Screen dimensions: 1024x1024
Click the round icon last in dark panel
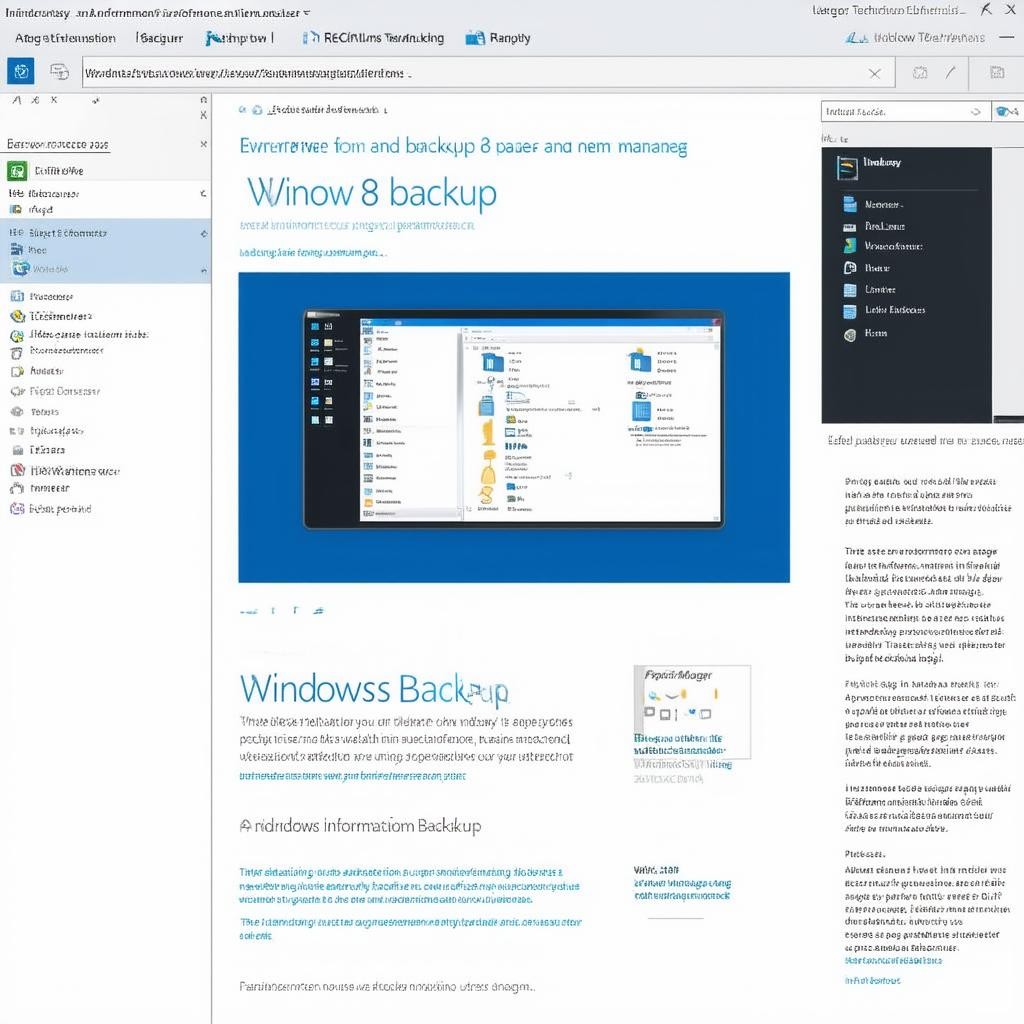[x=850, y=334]
